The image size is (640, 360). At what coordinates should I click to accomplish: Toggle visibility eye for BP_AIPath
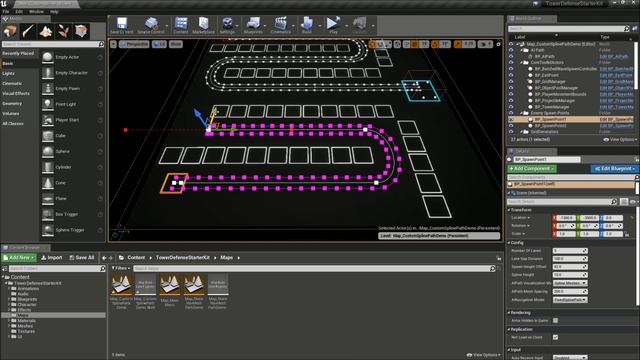pyautogui.click(x=511, y=56)
